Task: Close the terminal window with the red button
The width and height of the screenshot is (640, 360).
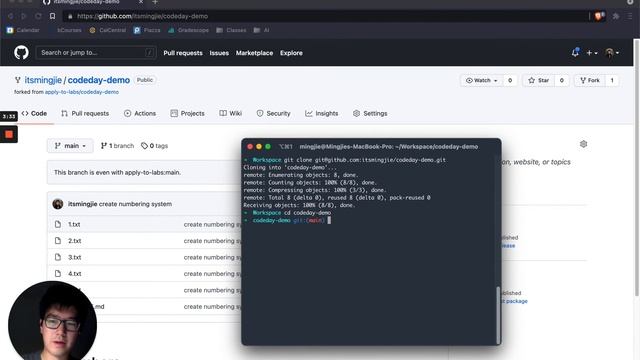Action: coord(250,147)
